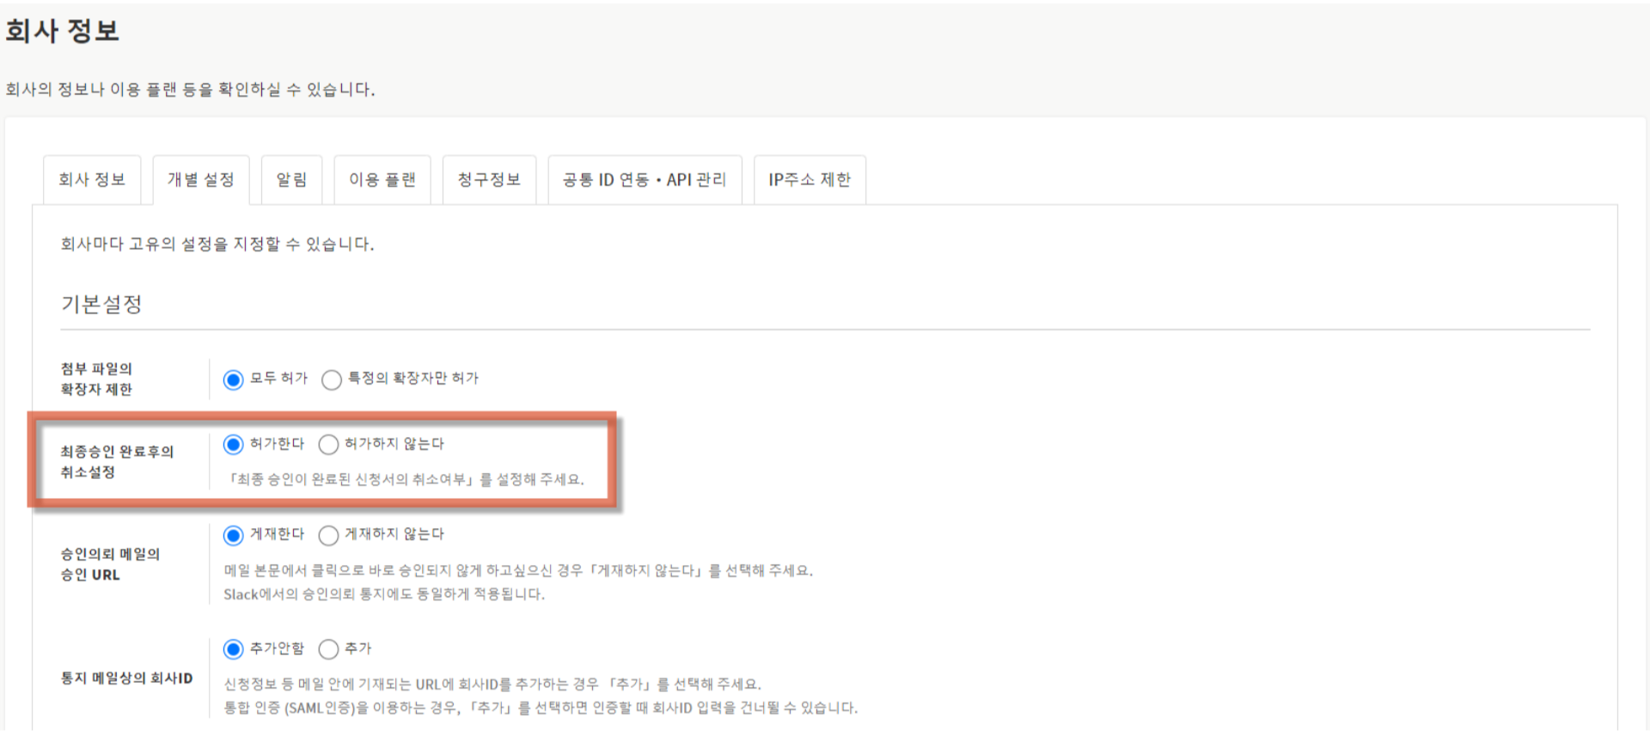The image size is (1650, 739).
Task: Click the 승인의뢰 메일의 승인 URL label
Action: [110, 564]
